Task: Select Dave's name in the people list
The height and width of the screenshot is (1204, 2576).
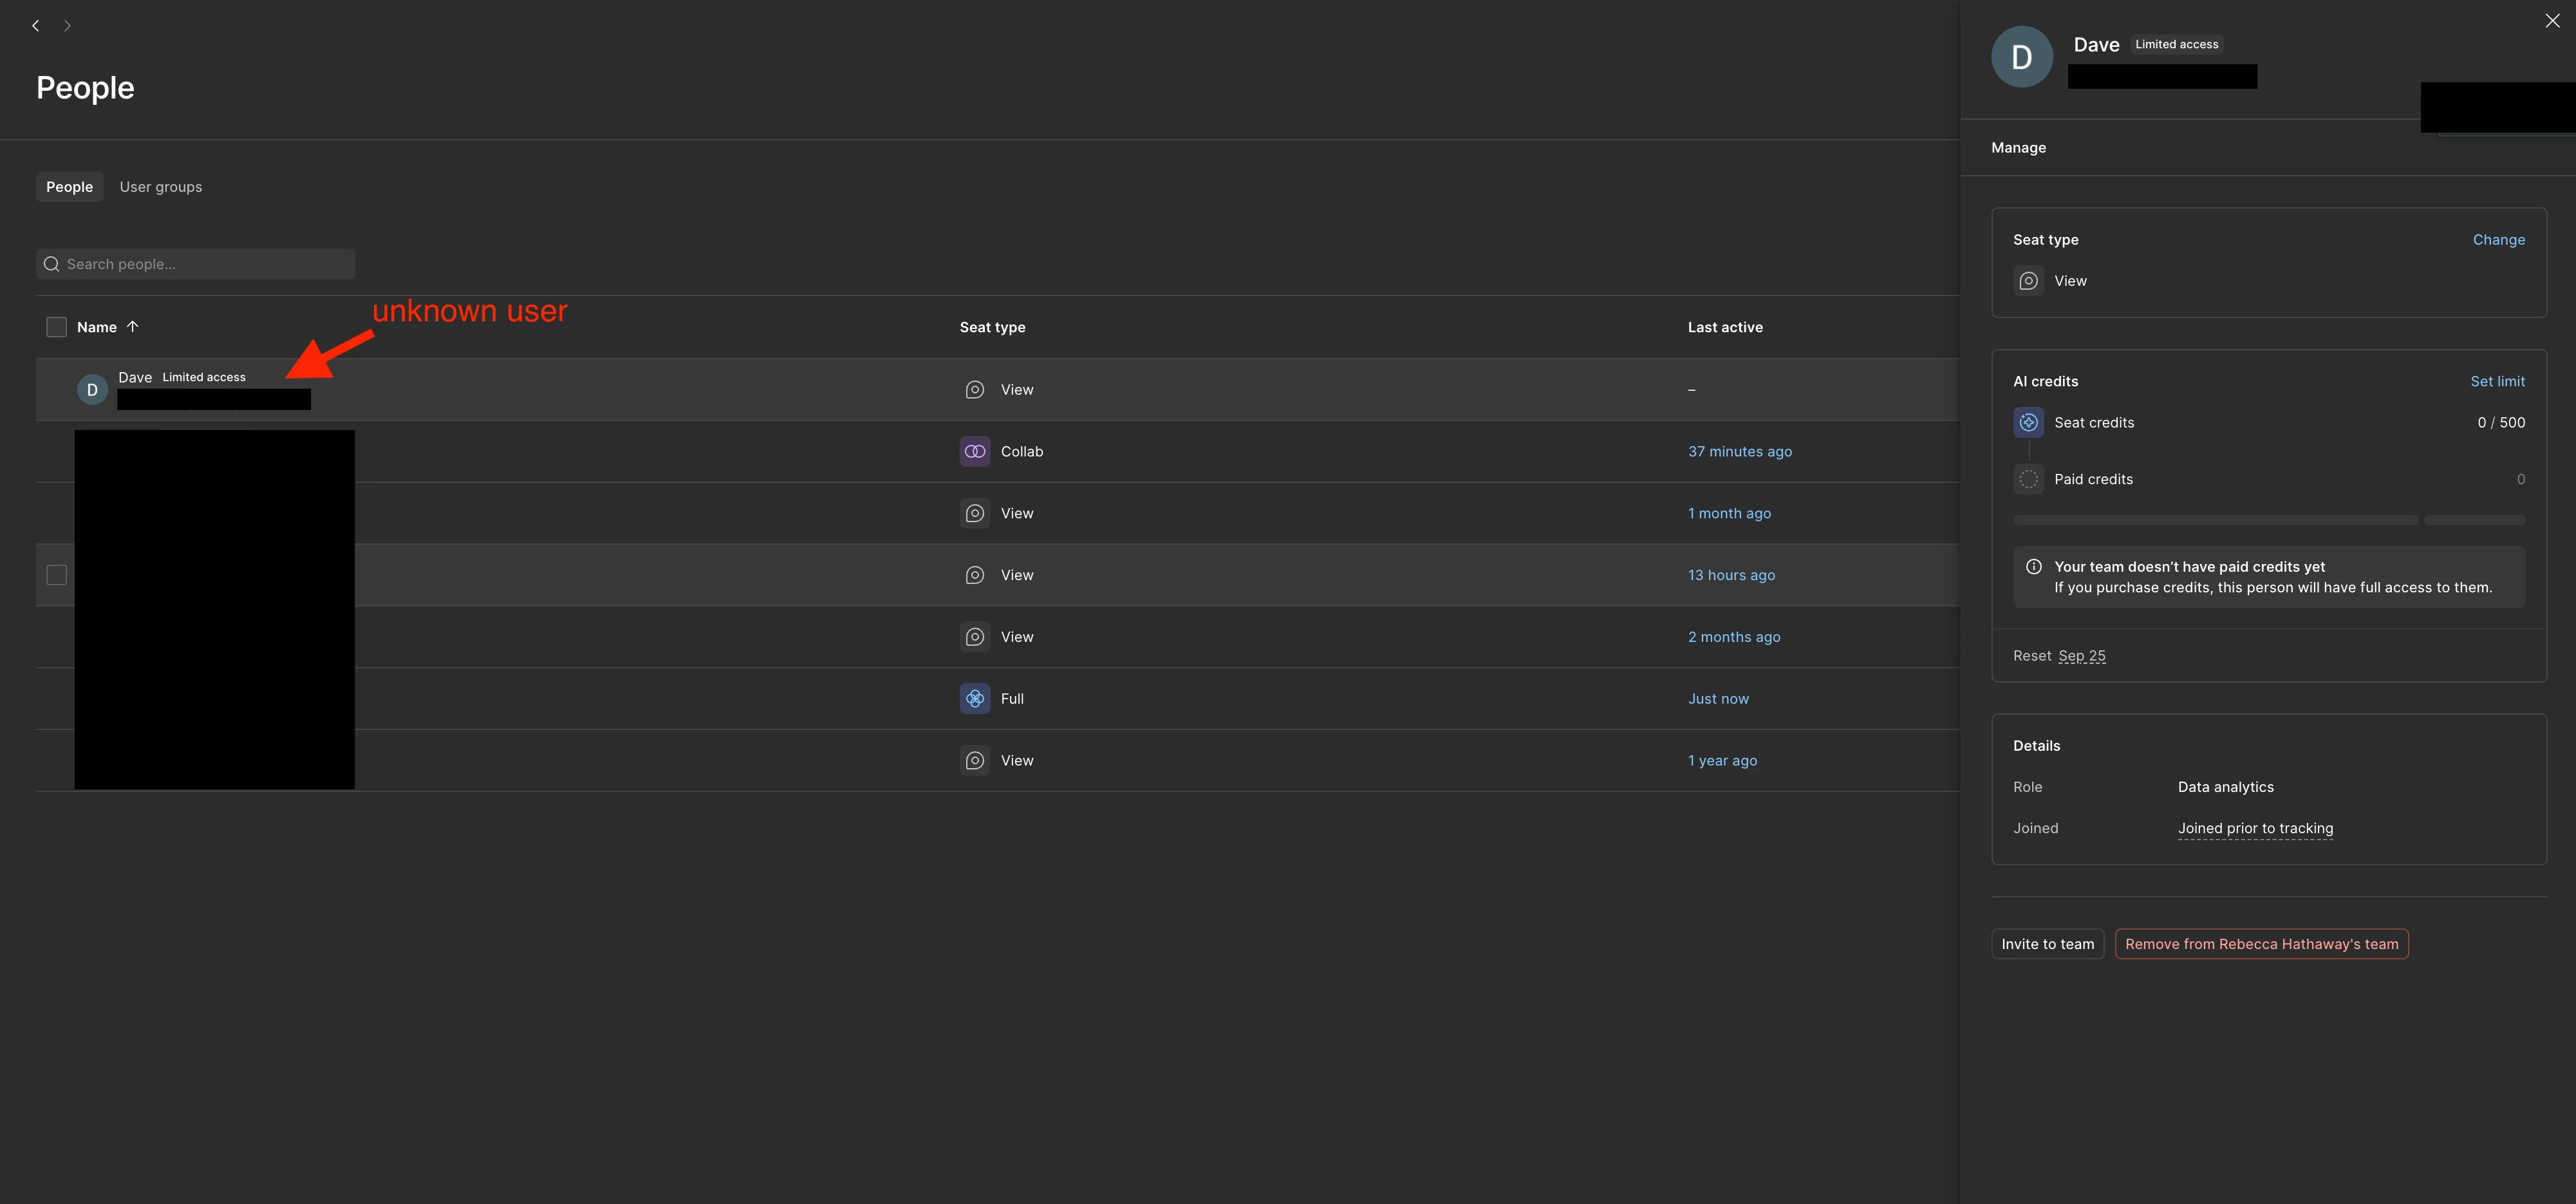Action: point(135,378)
